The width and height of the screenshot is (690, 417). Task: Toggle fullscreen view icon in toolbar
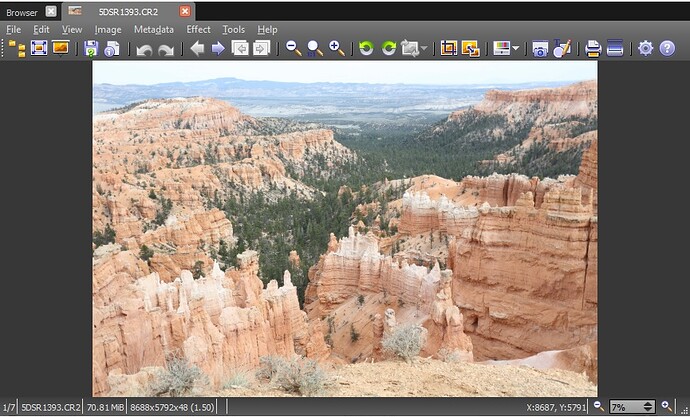click(39, 48)
